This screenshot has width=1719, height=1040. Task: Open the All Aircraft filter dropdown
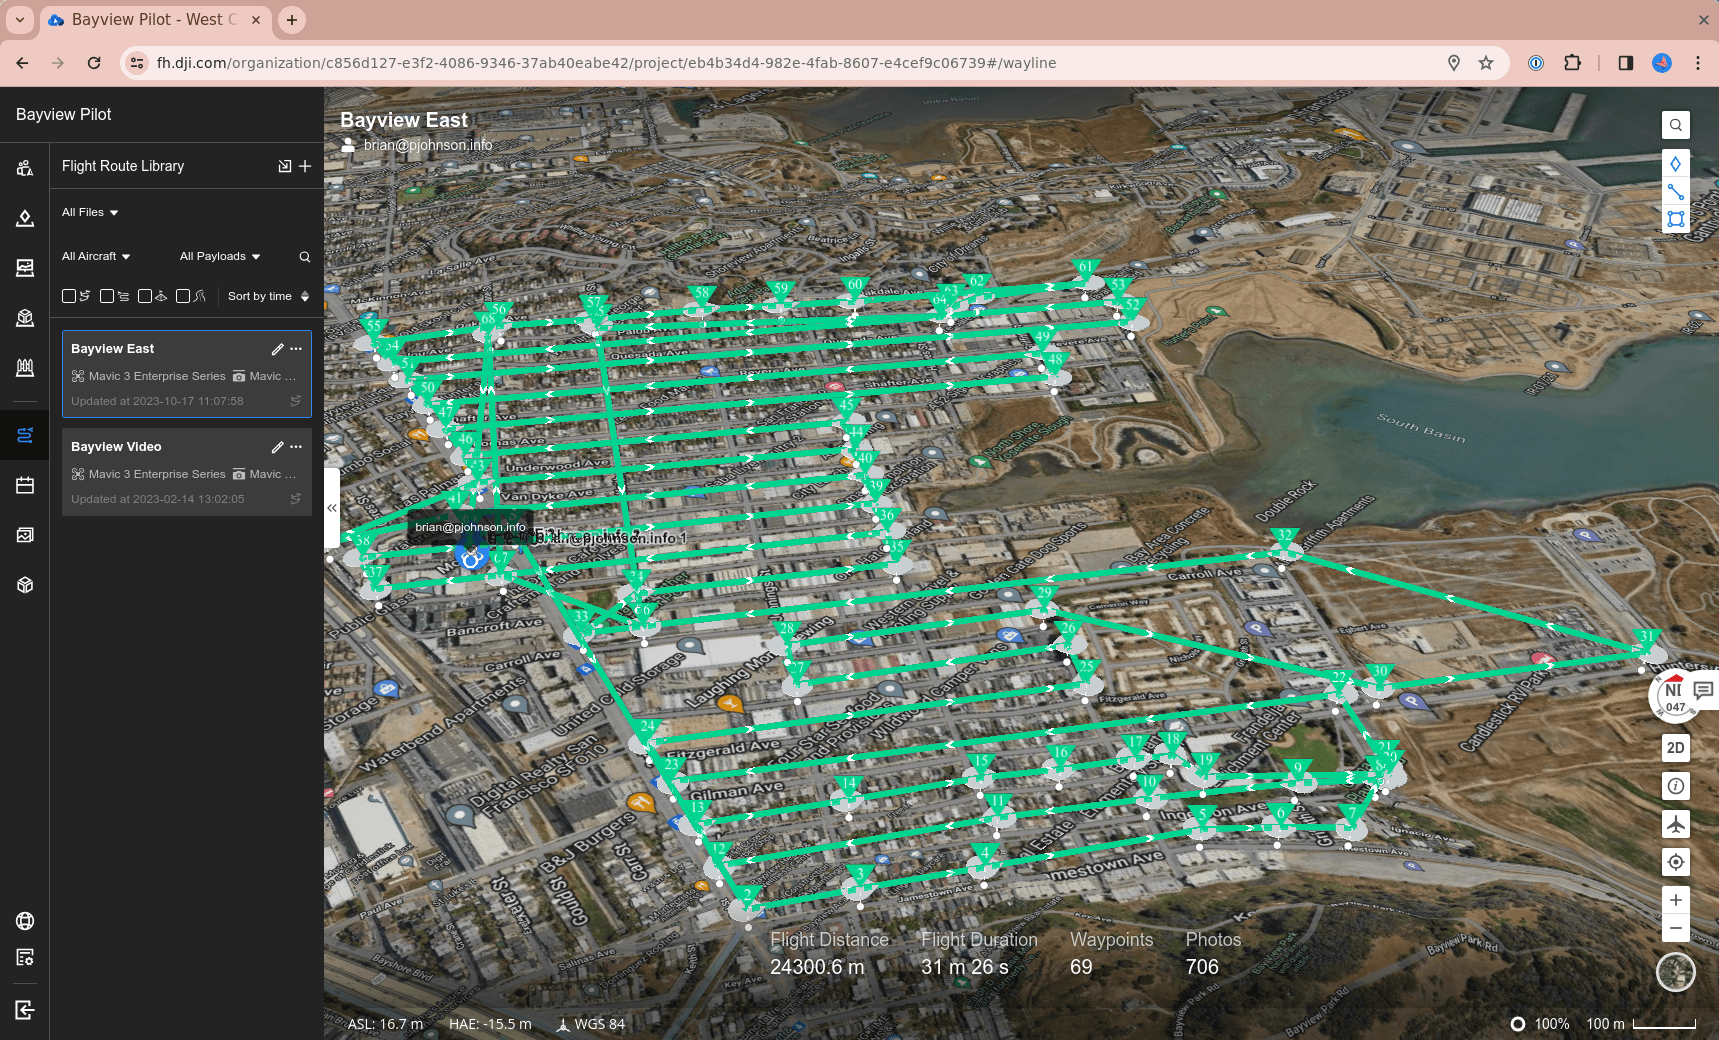(x=96, y=256)
